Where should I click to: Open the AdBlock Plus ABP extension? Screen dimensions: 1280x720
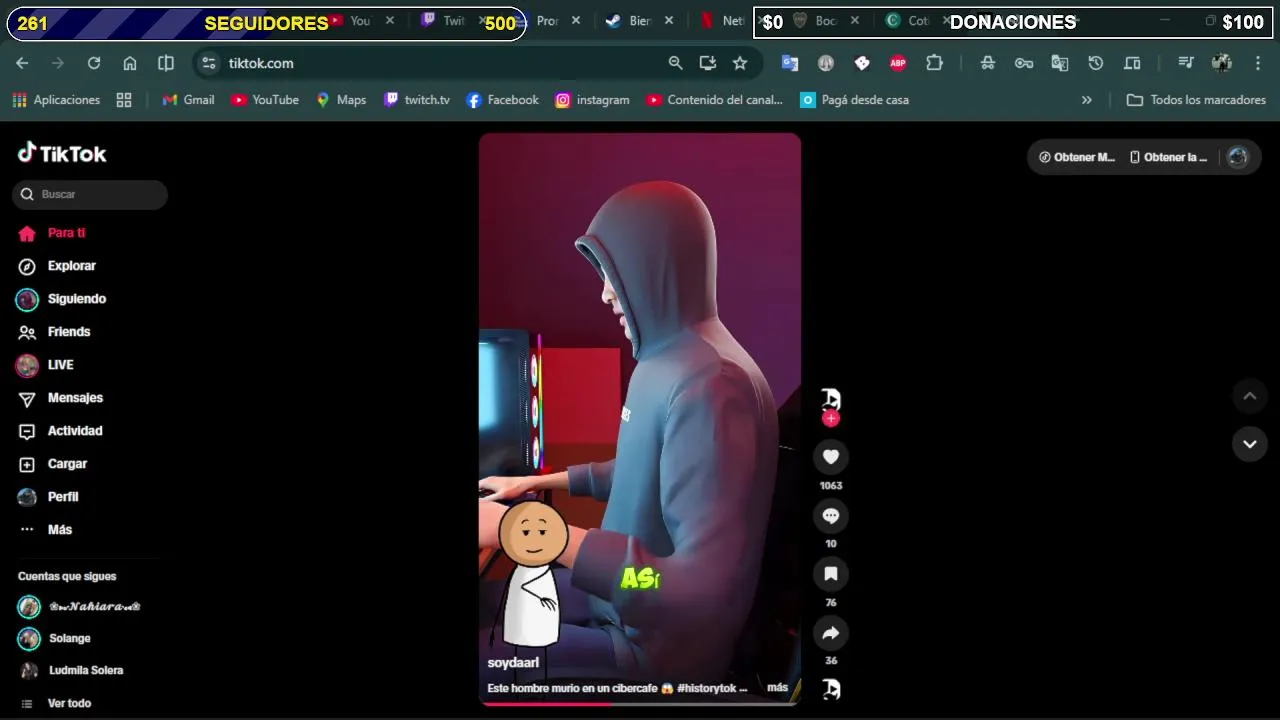coord(898,63)
